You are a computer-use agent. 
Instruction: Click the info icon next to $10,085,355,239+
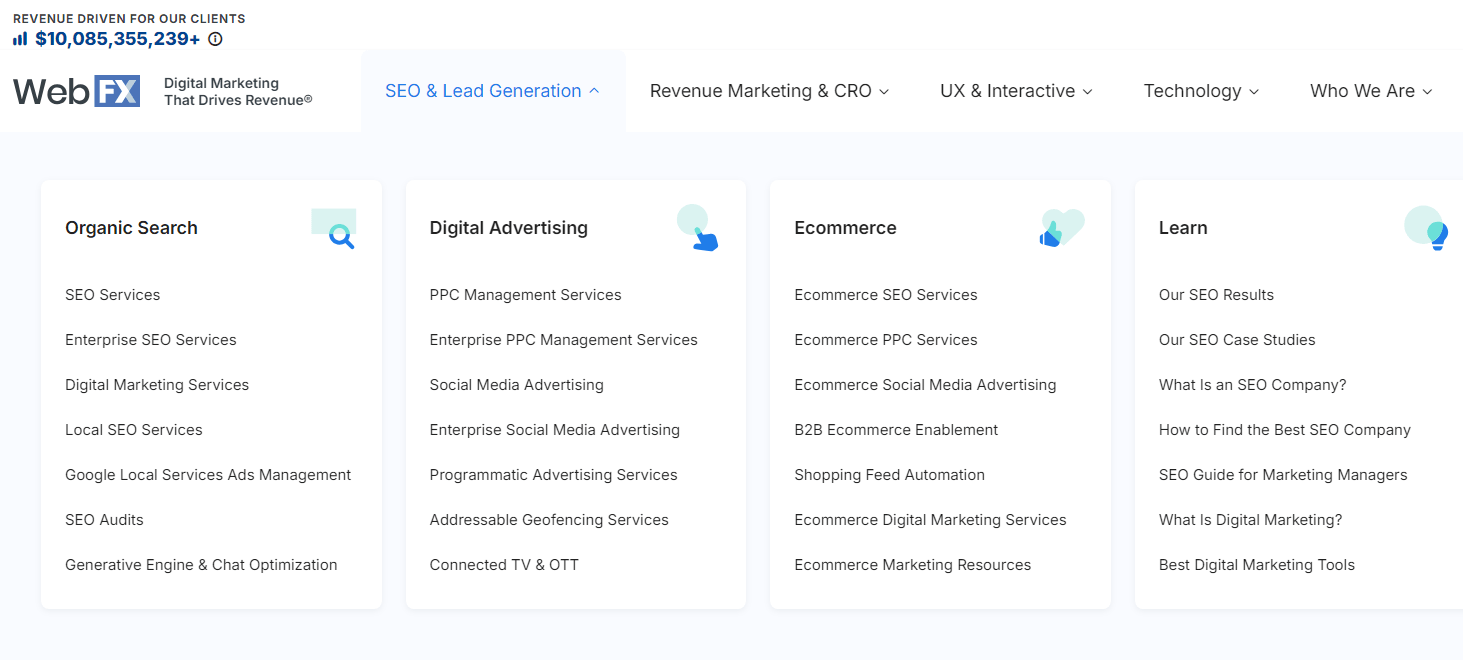[214, 39]
